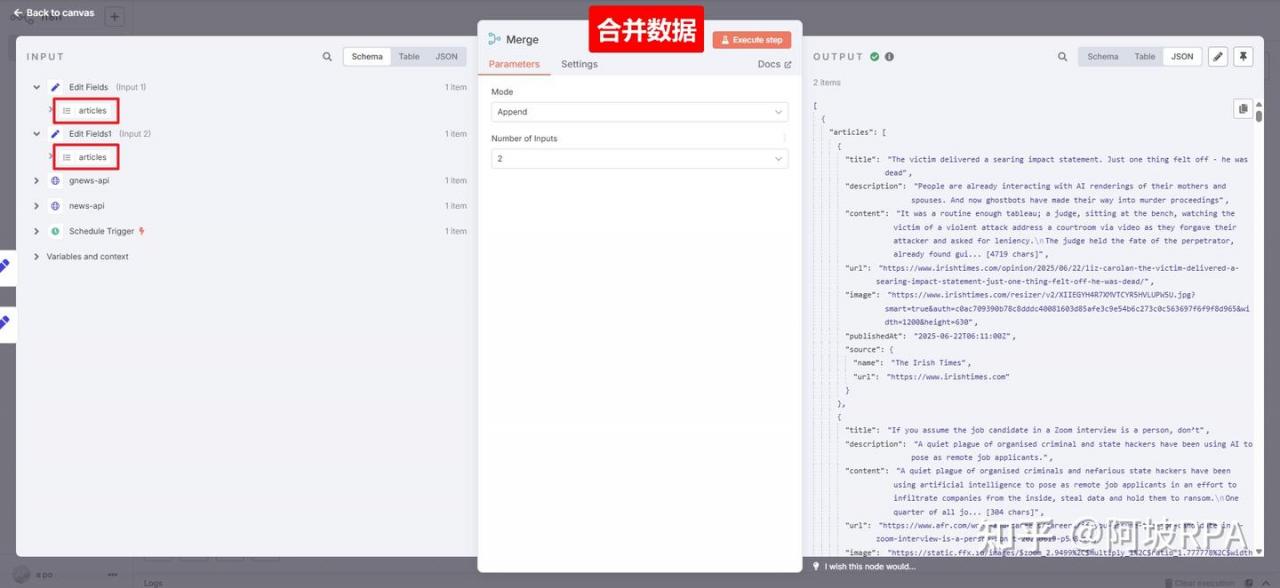Click the info icon next to OUTPUT
The width and height of the screenshot is (1280, 588).
(x=889, y=57)
